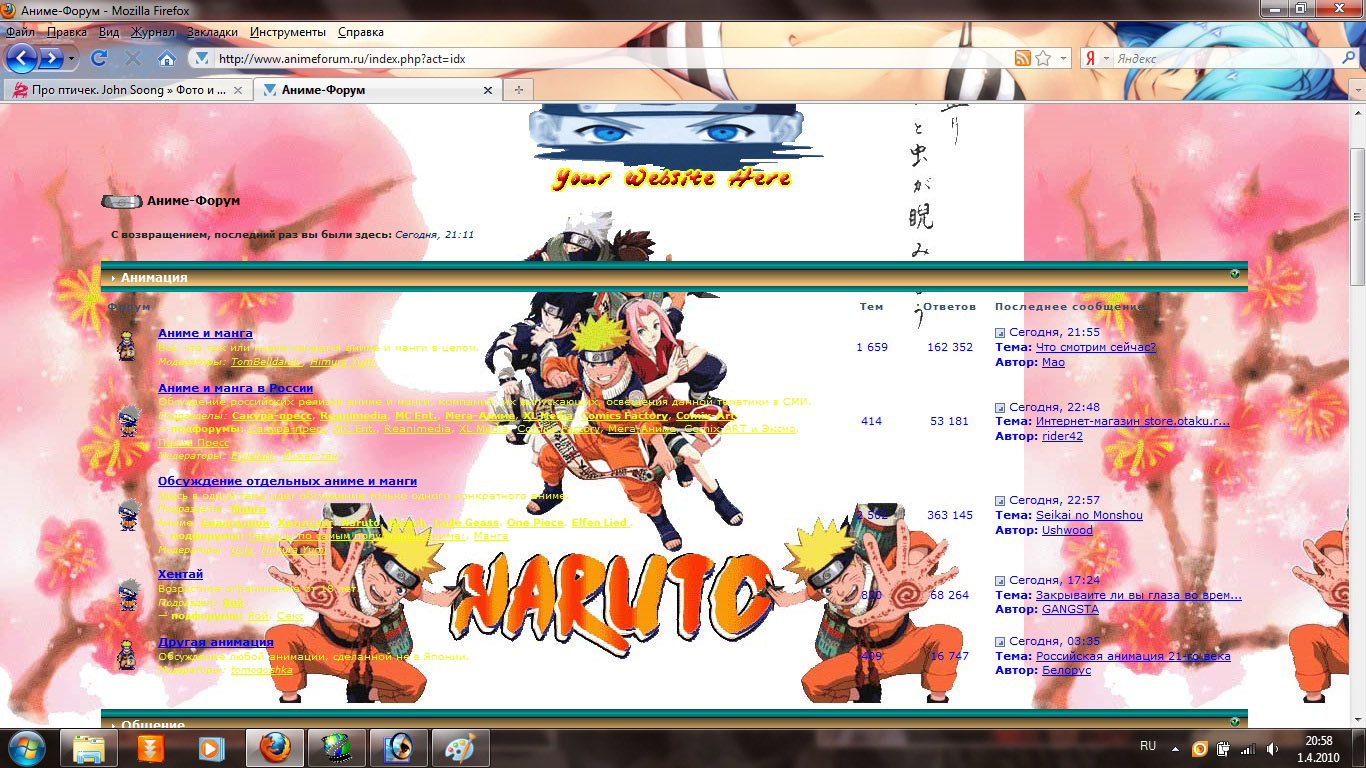Open Аниме и манга в России forum
Screen dimensions: 1366x768
pyautogui.click(x=235, y=388)
